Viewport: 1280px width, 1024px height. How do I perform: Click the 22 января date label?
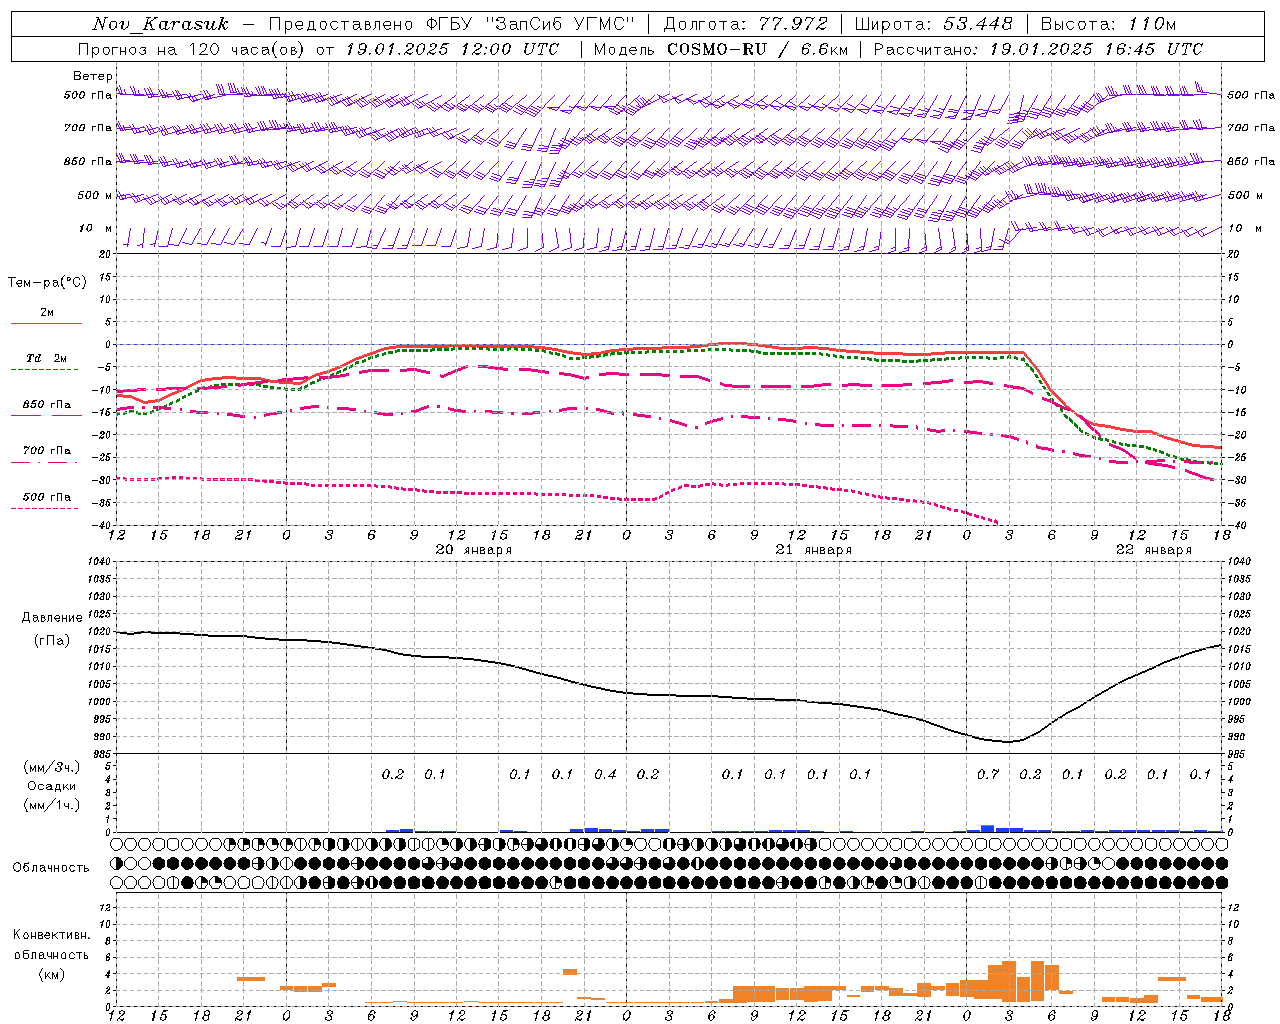tap(1154, 550)
